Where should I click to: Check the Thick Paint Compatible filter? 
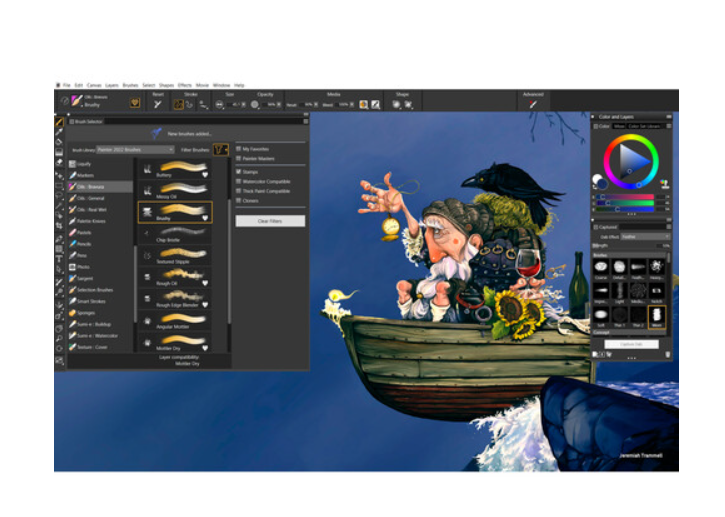point(239,191)
